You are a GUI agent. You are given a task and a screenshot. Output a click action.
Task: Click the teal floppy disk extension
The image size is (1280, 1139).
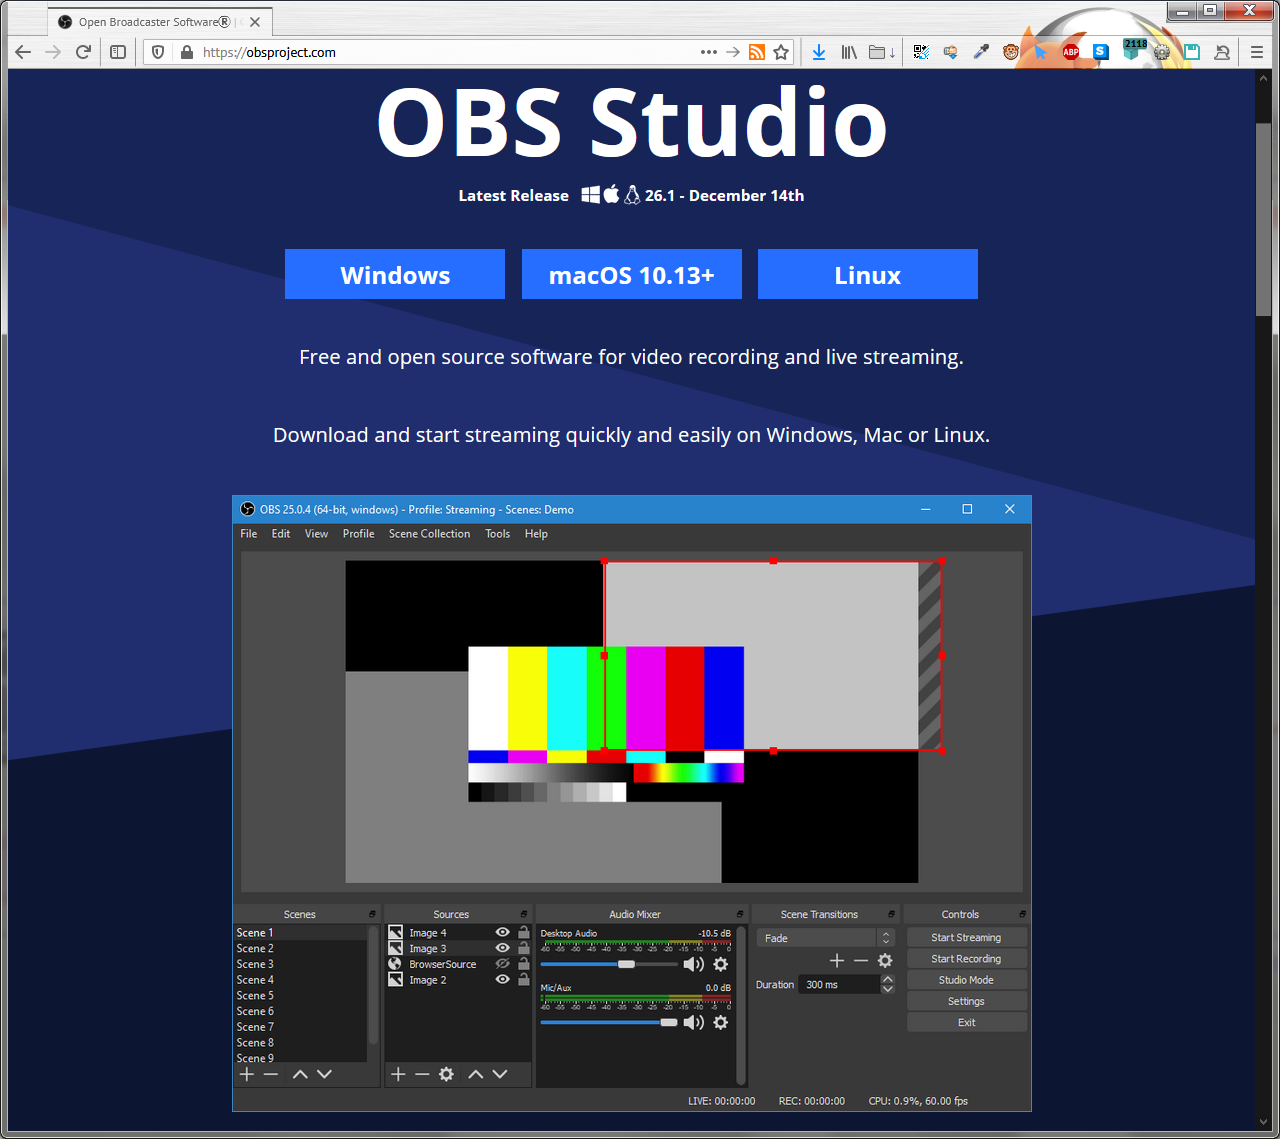click(1192, 52)
